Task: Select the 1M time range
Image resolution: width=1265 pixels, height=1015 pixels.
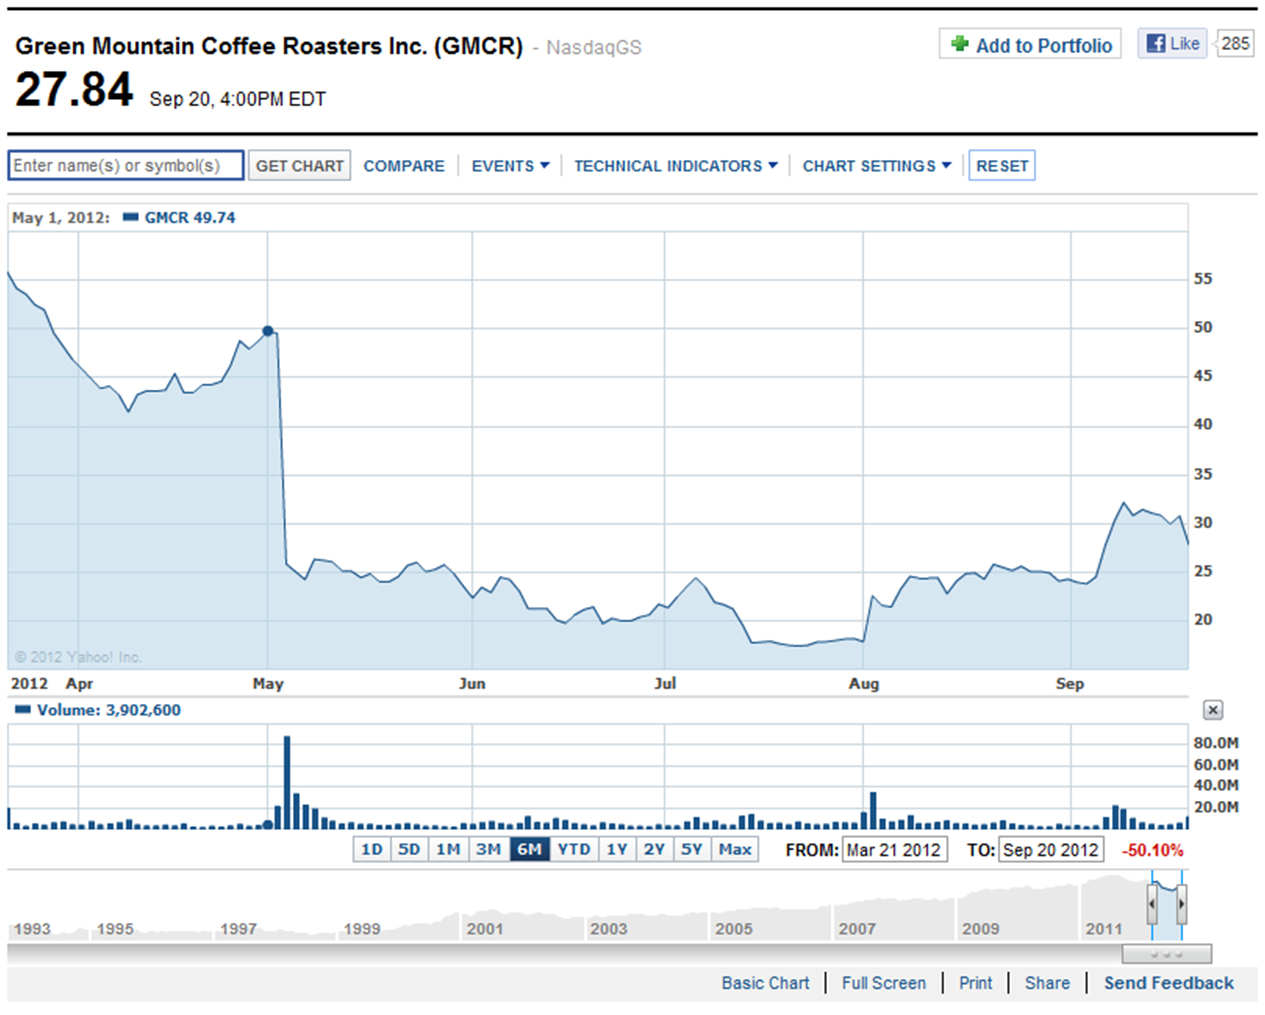Action: pos(448,850)
